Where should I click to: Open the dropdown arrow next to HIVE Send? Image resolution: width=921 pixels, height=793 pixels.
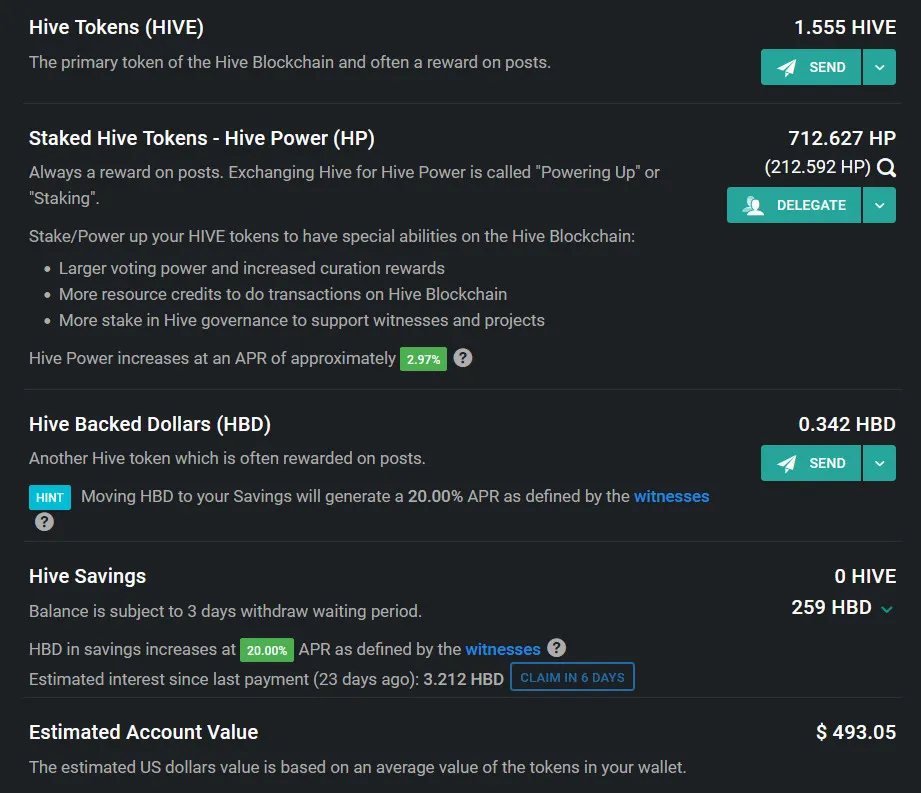point(879,68)
